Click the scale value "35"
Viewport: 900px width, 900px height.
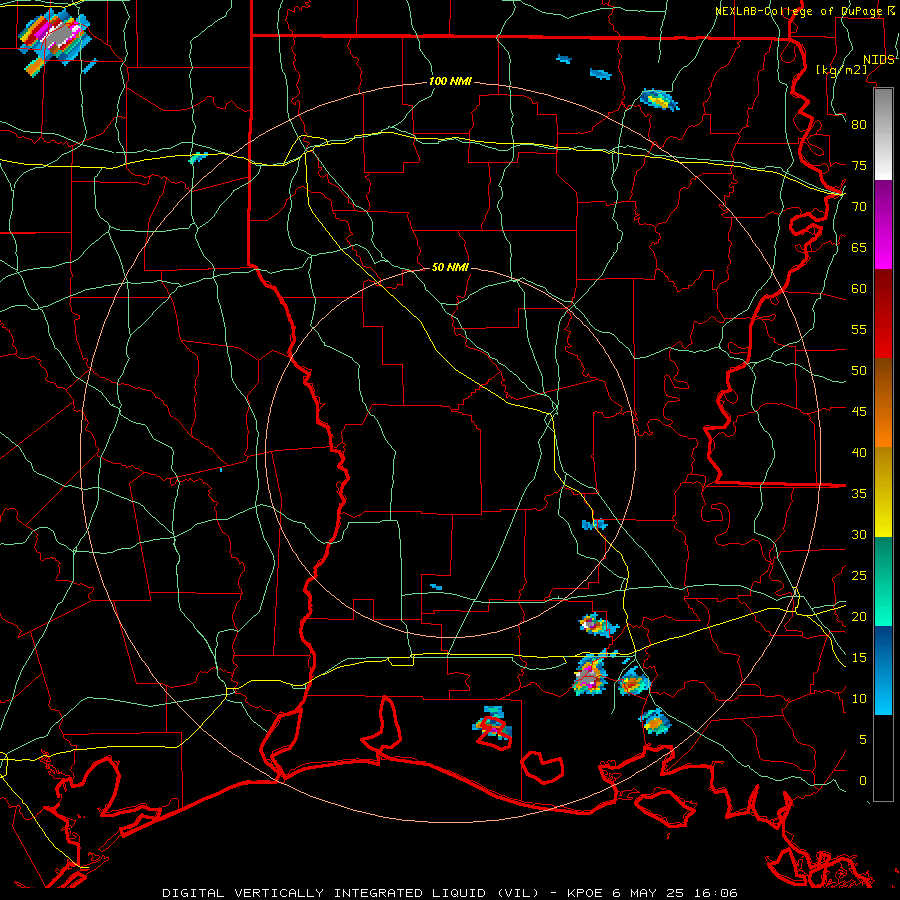[859, 494]
